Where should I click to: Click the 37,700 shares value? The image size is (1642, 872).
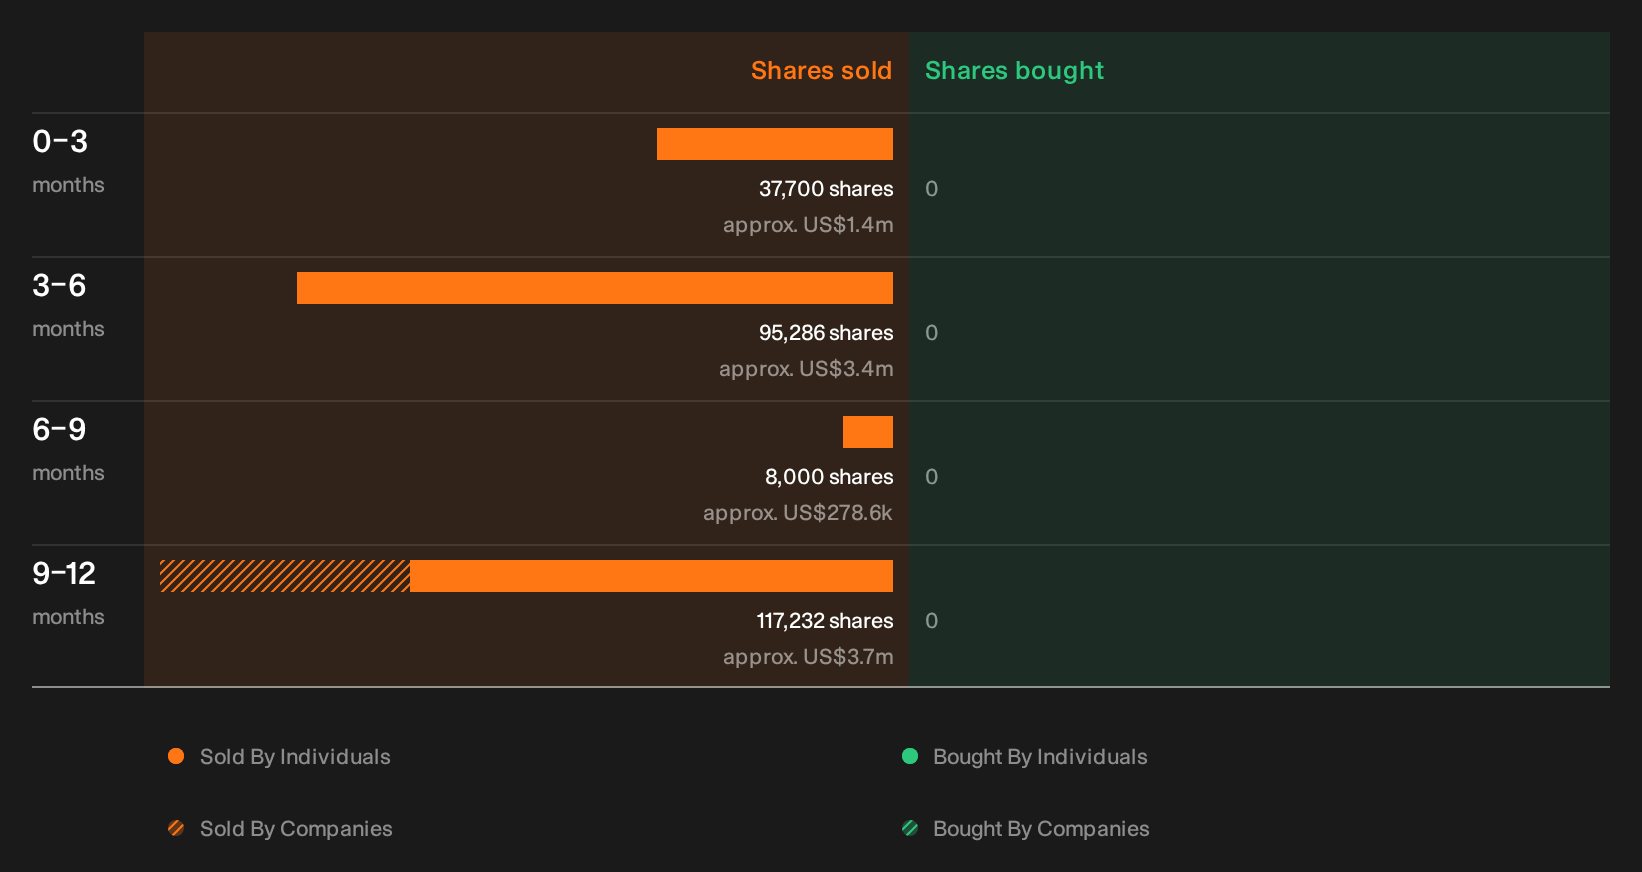826,189
